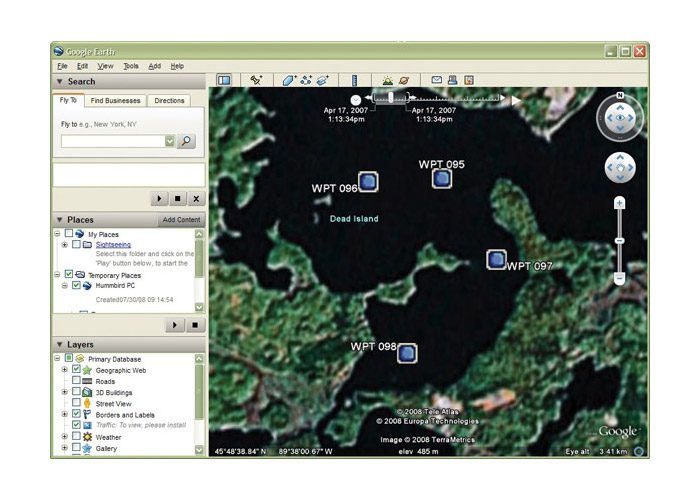Switch to Find Businesses tab

point(115,100)
